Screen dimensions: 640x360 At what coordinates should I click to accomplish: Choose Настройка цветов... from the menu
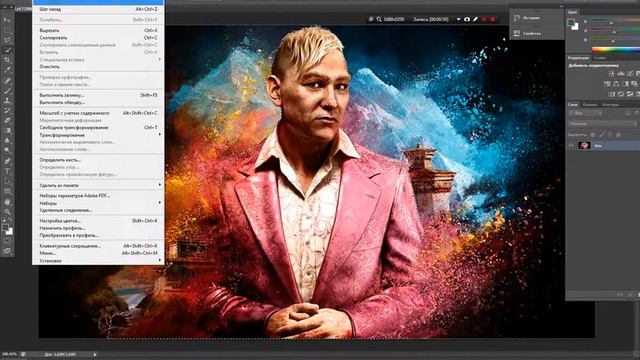pos(98,221)
